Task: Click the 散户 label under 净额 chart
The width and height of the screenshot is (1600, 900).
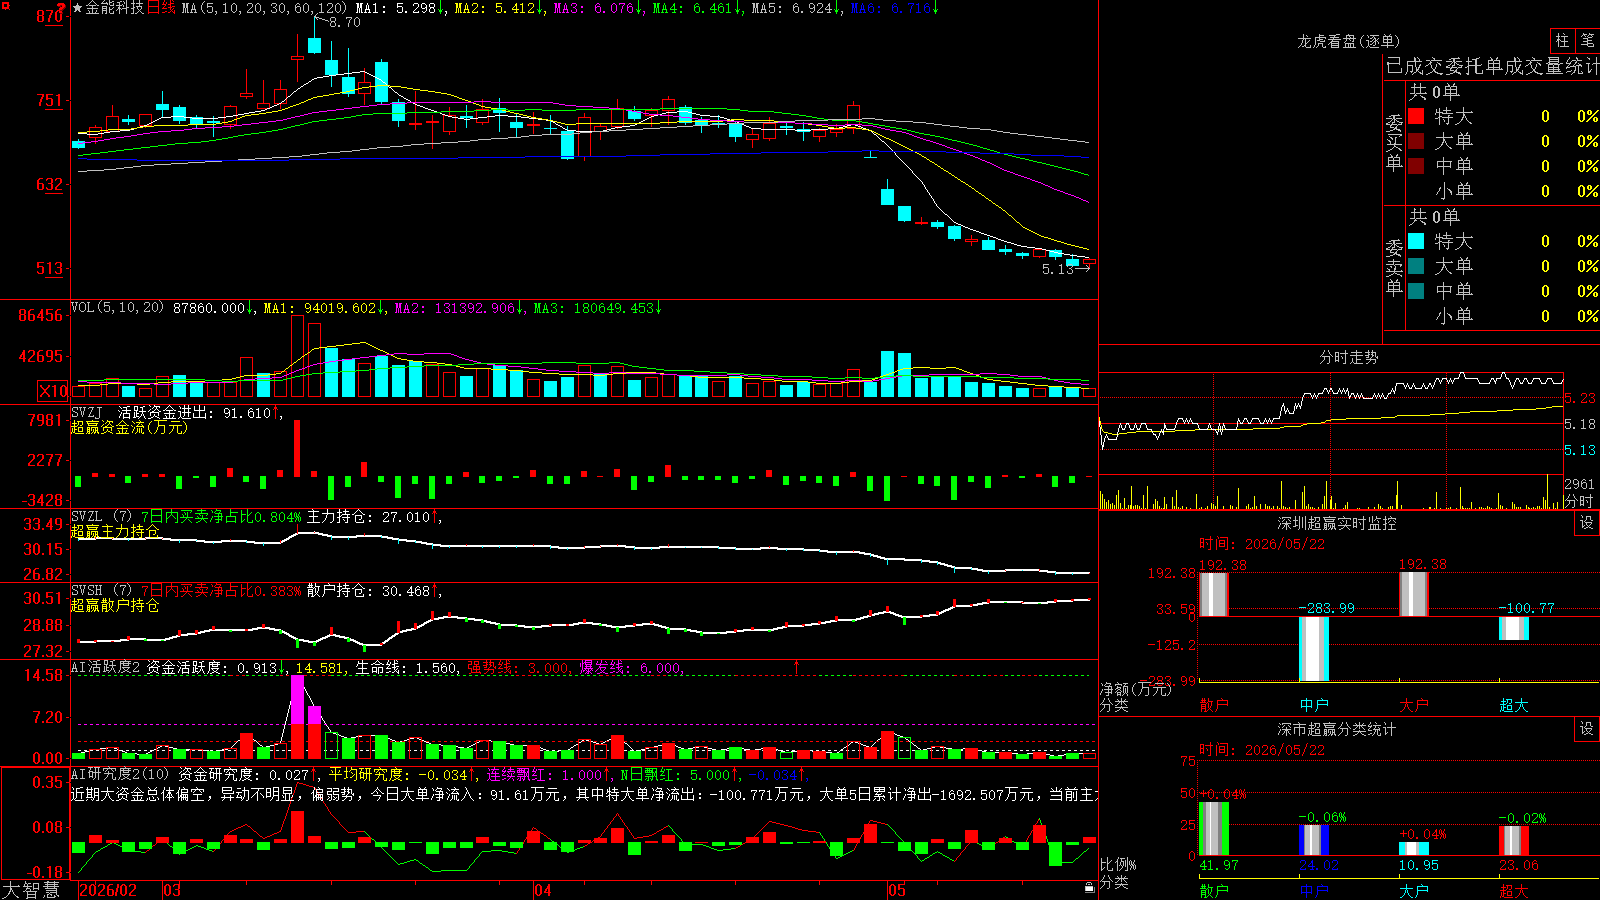Action: point(1214,705)
